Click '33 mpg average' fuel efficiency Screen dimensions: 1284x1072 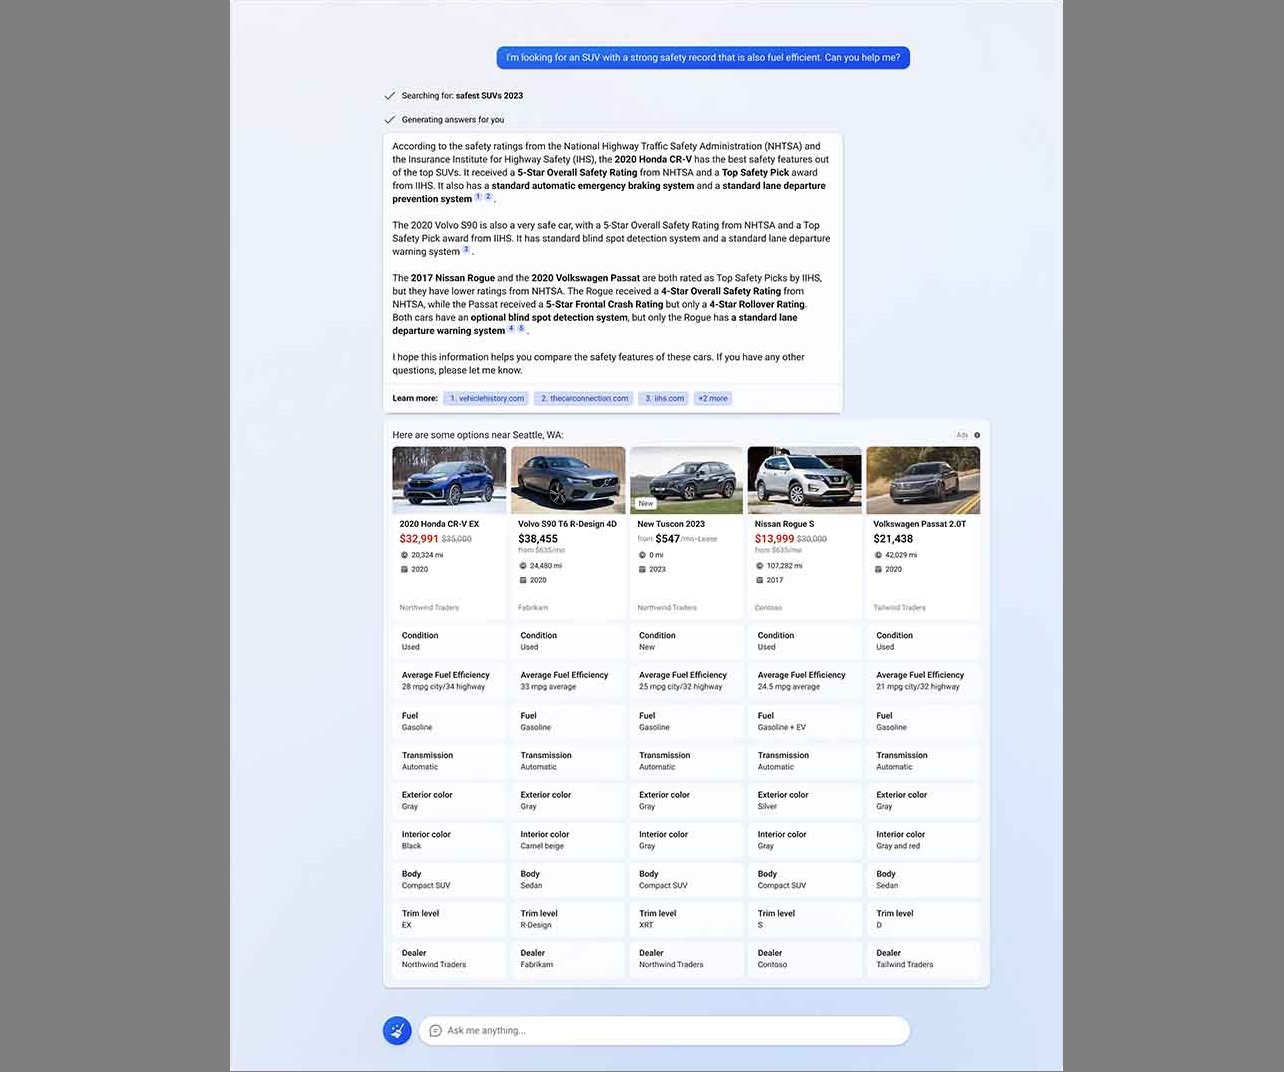tap(548, 687)
